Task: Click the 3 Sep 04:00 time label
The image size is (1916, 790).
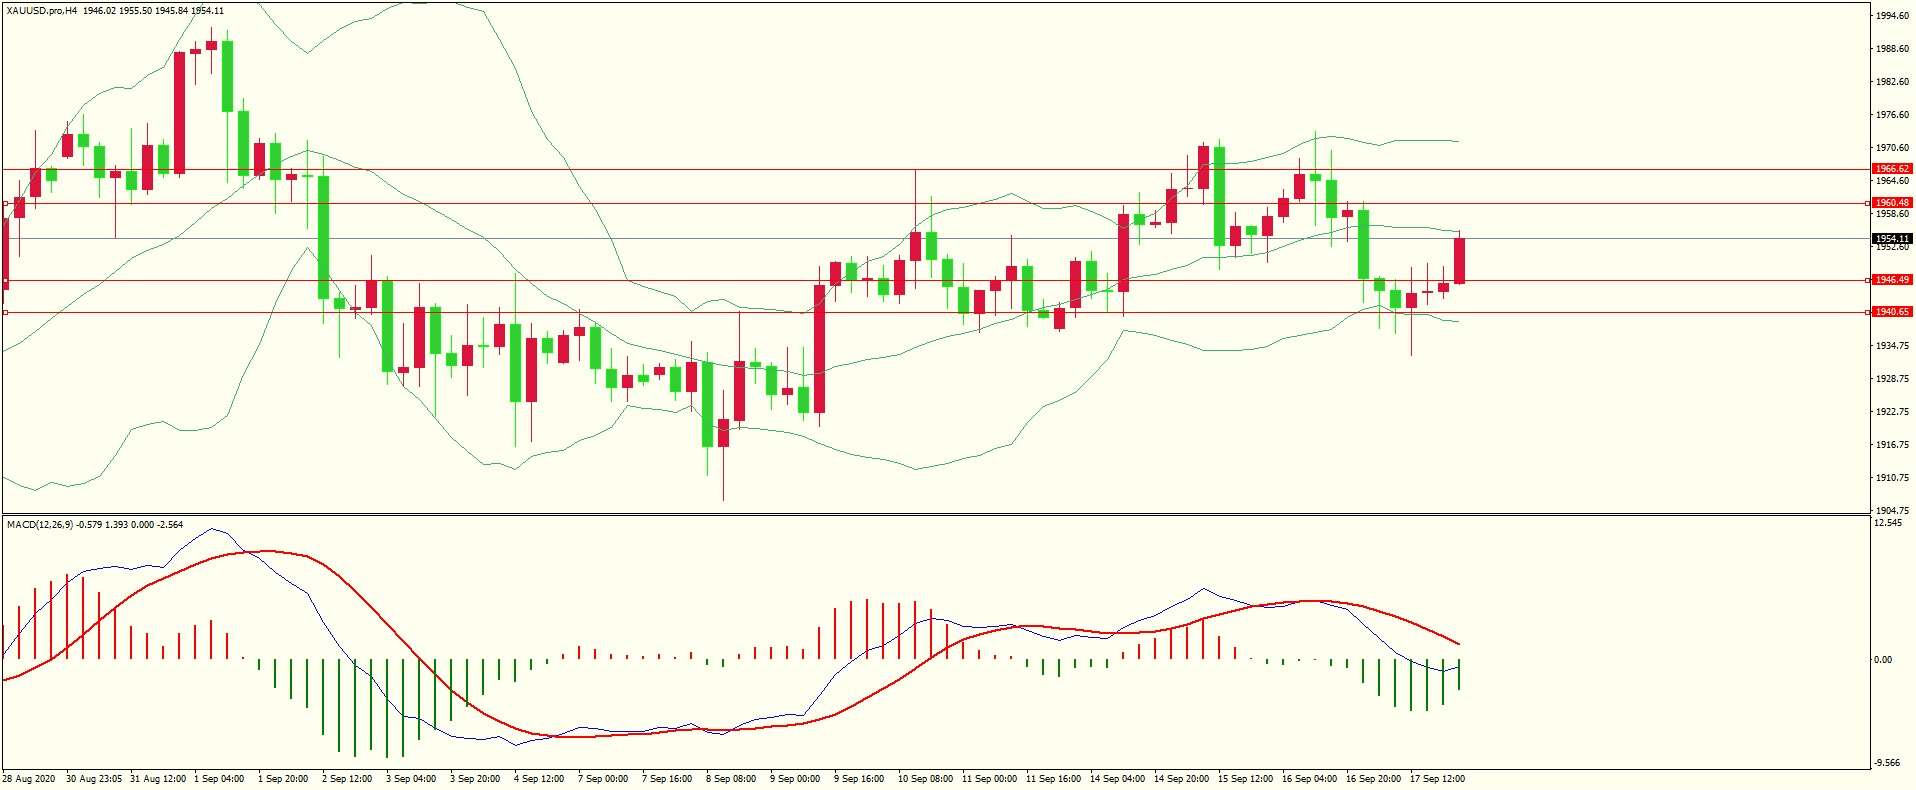Action: (x=411, y=778)
